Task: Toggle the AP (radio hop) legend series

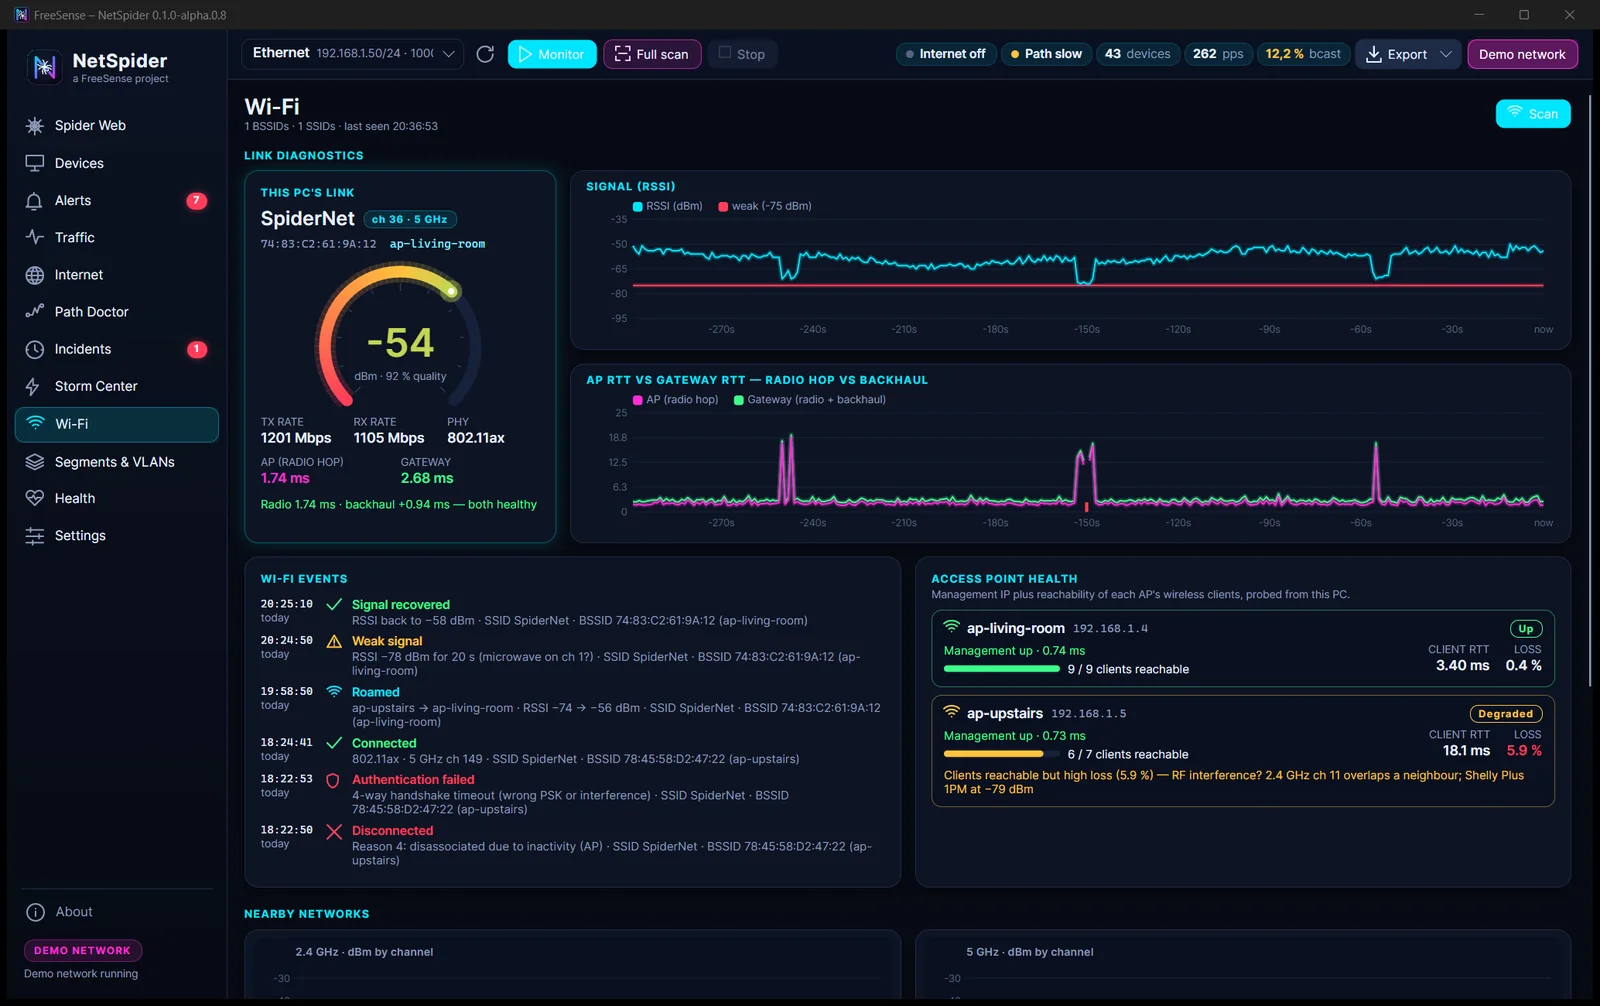Action: tap(675, 400)
